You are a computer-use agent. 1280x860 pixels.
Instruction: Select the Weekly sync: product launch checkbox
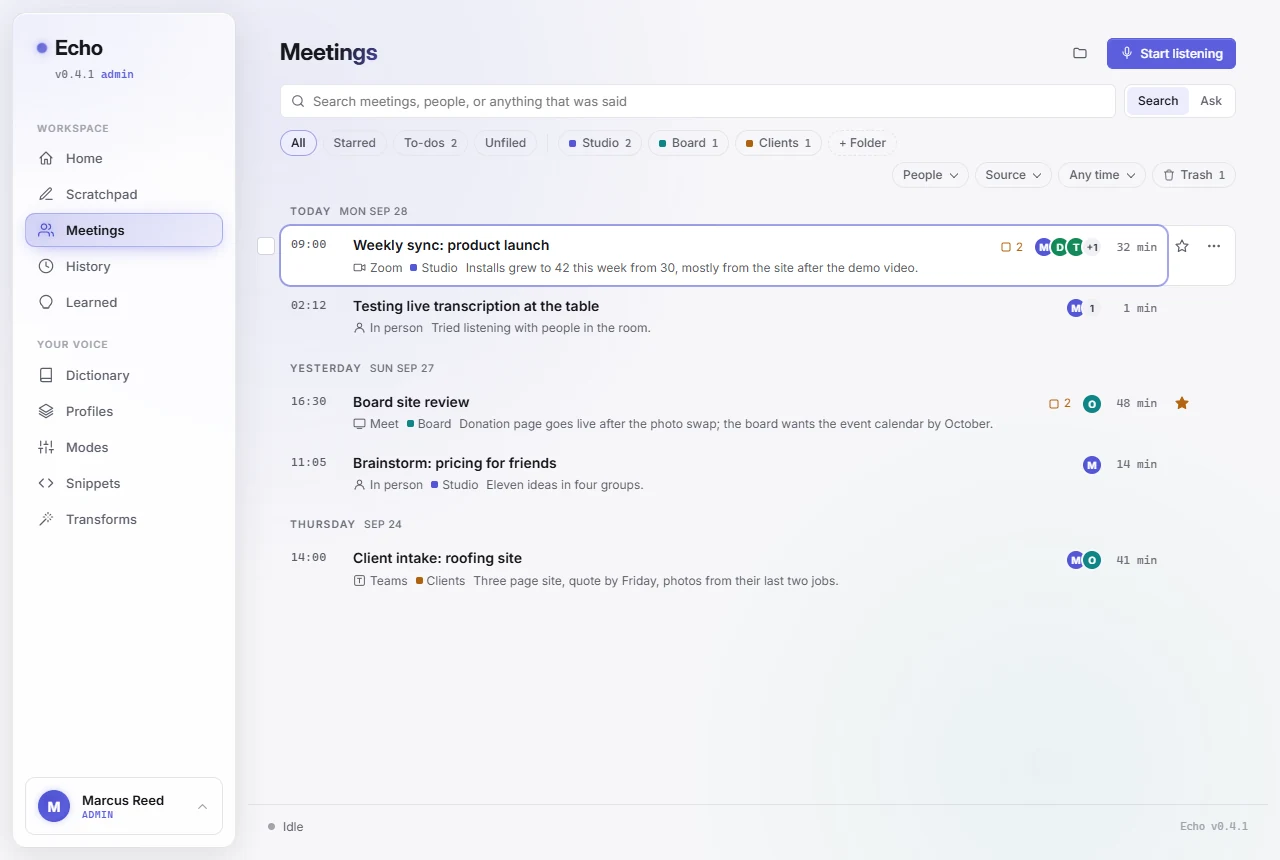point(266,246)
